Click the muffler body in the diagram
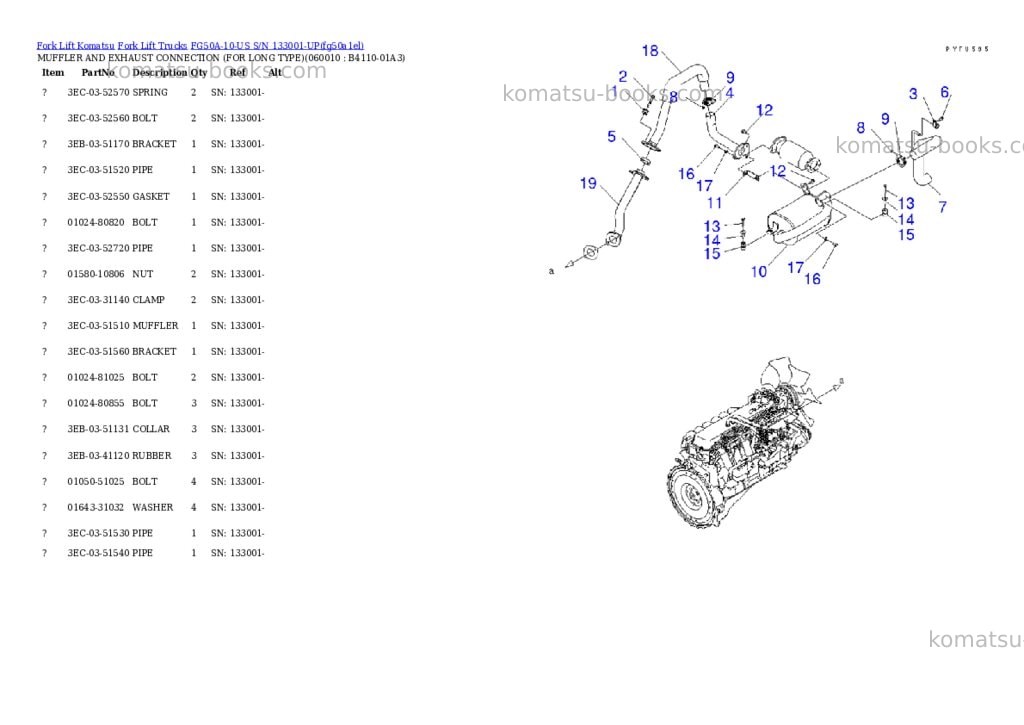This screenshot has width=1024, height=725. [x=798, y=219]
